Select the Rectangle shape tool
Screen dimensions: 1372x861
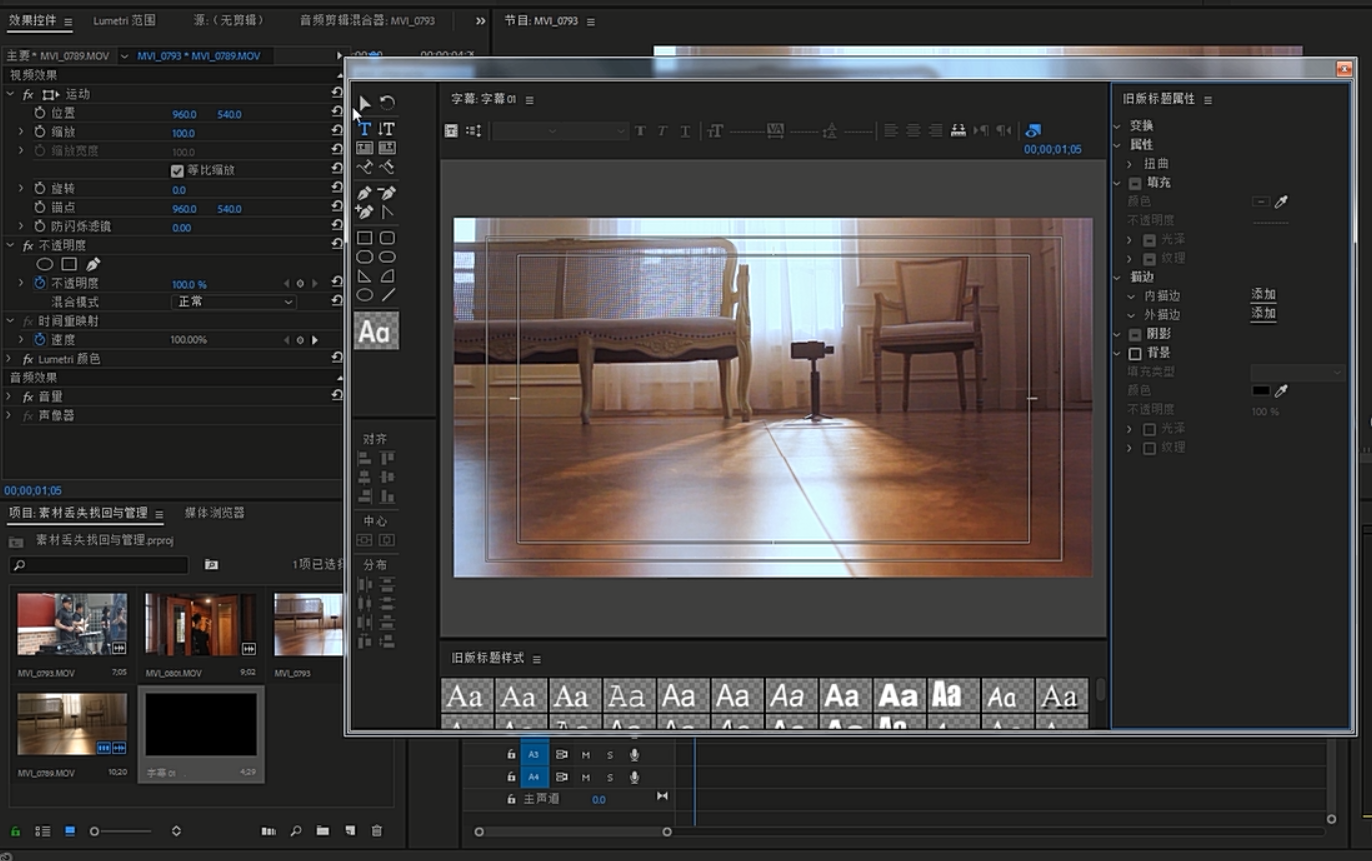tap(364, 238)
